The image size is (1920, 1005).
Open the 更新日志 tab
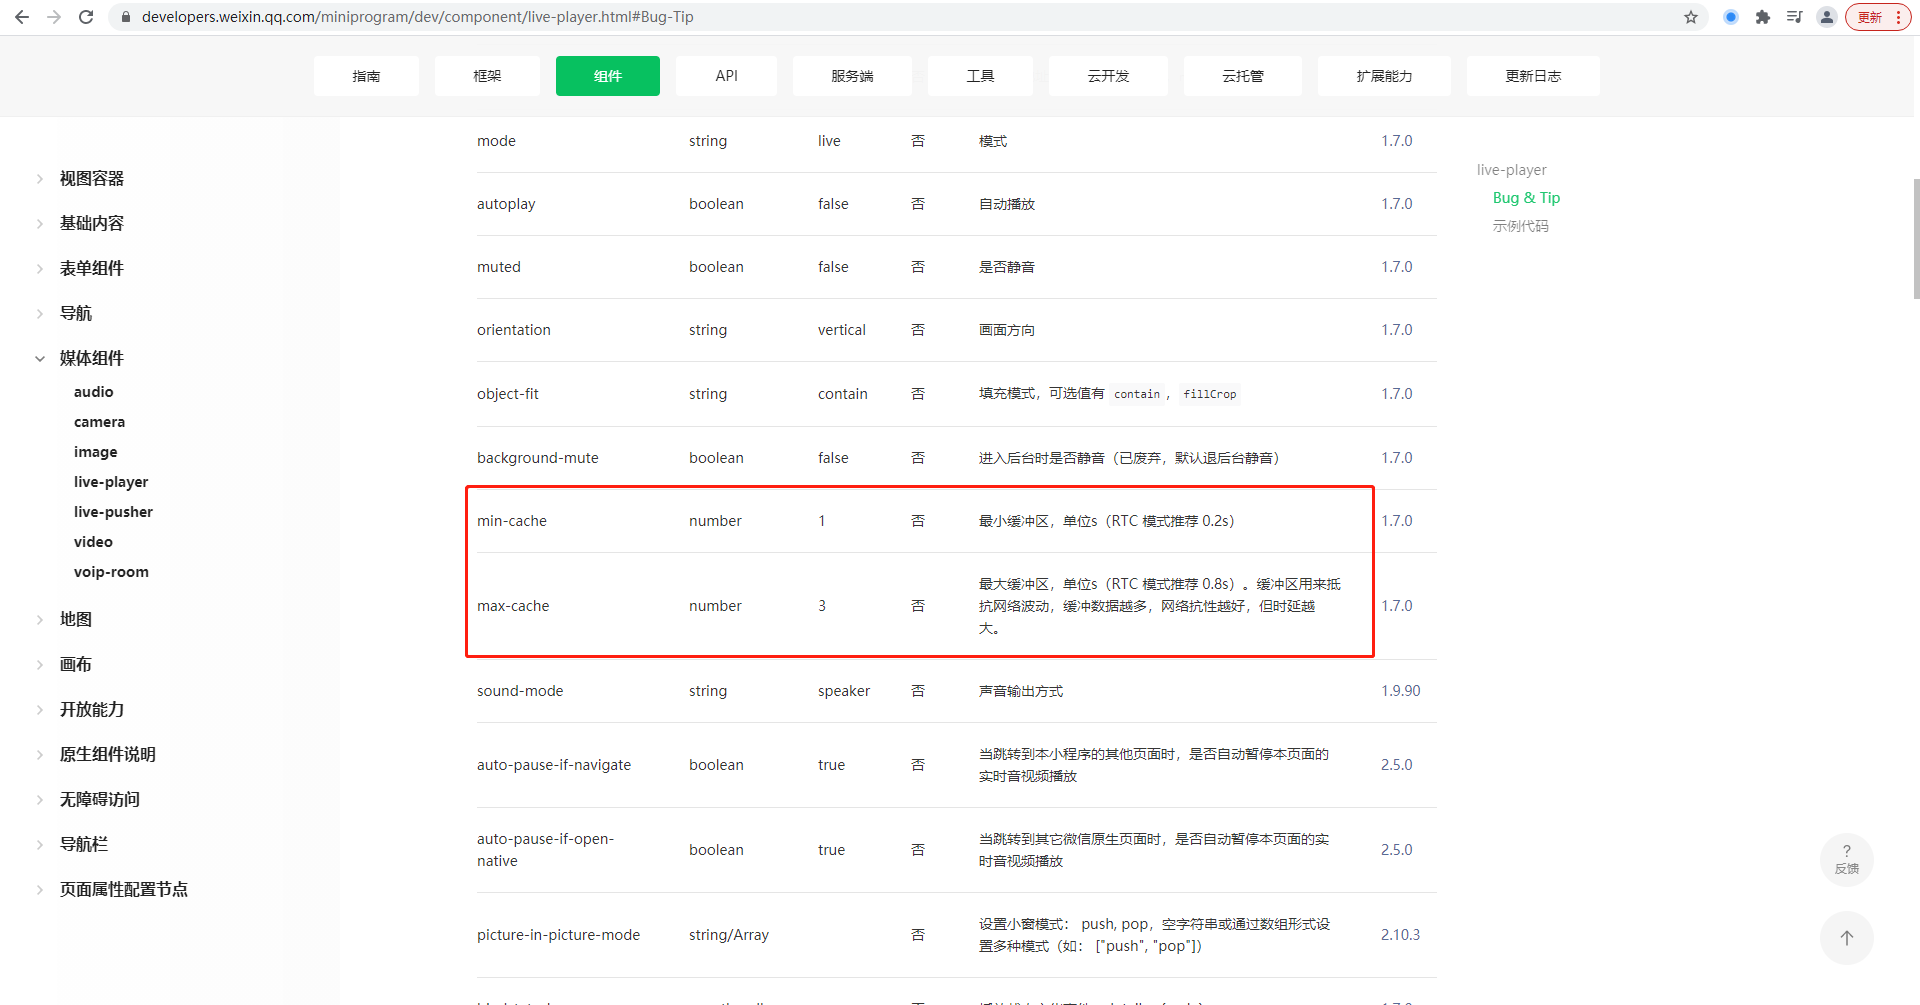pos(1533,76)
